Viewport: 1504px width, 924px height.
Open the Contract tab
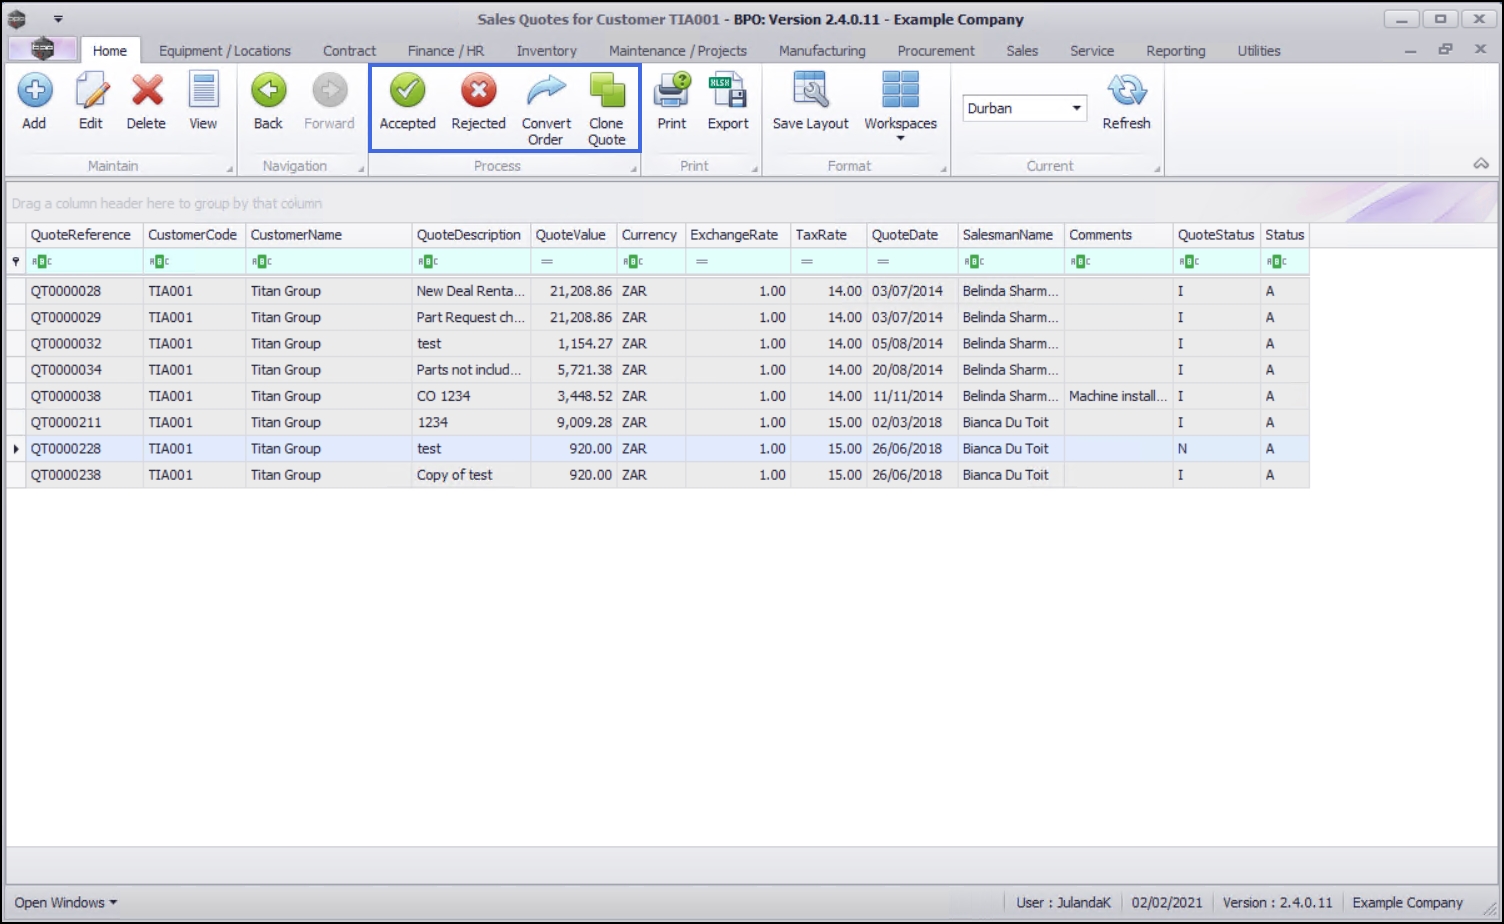tap(349, 50)
